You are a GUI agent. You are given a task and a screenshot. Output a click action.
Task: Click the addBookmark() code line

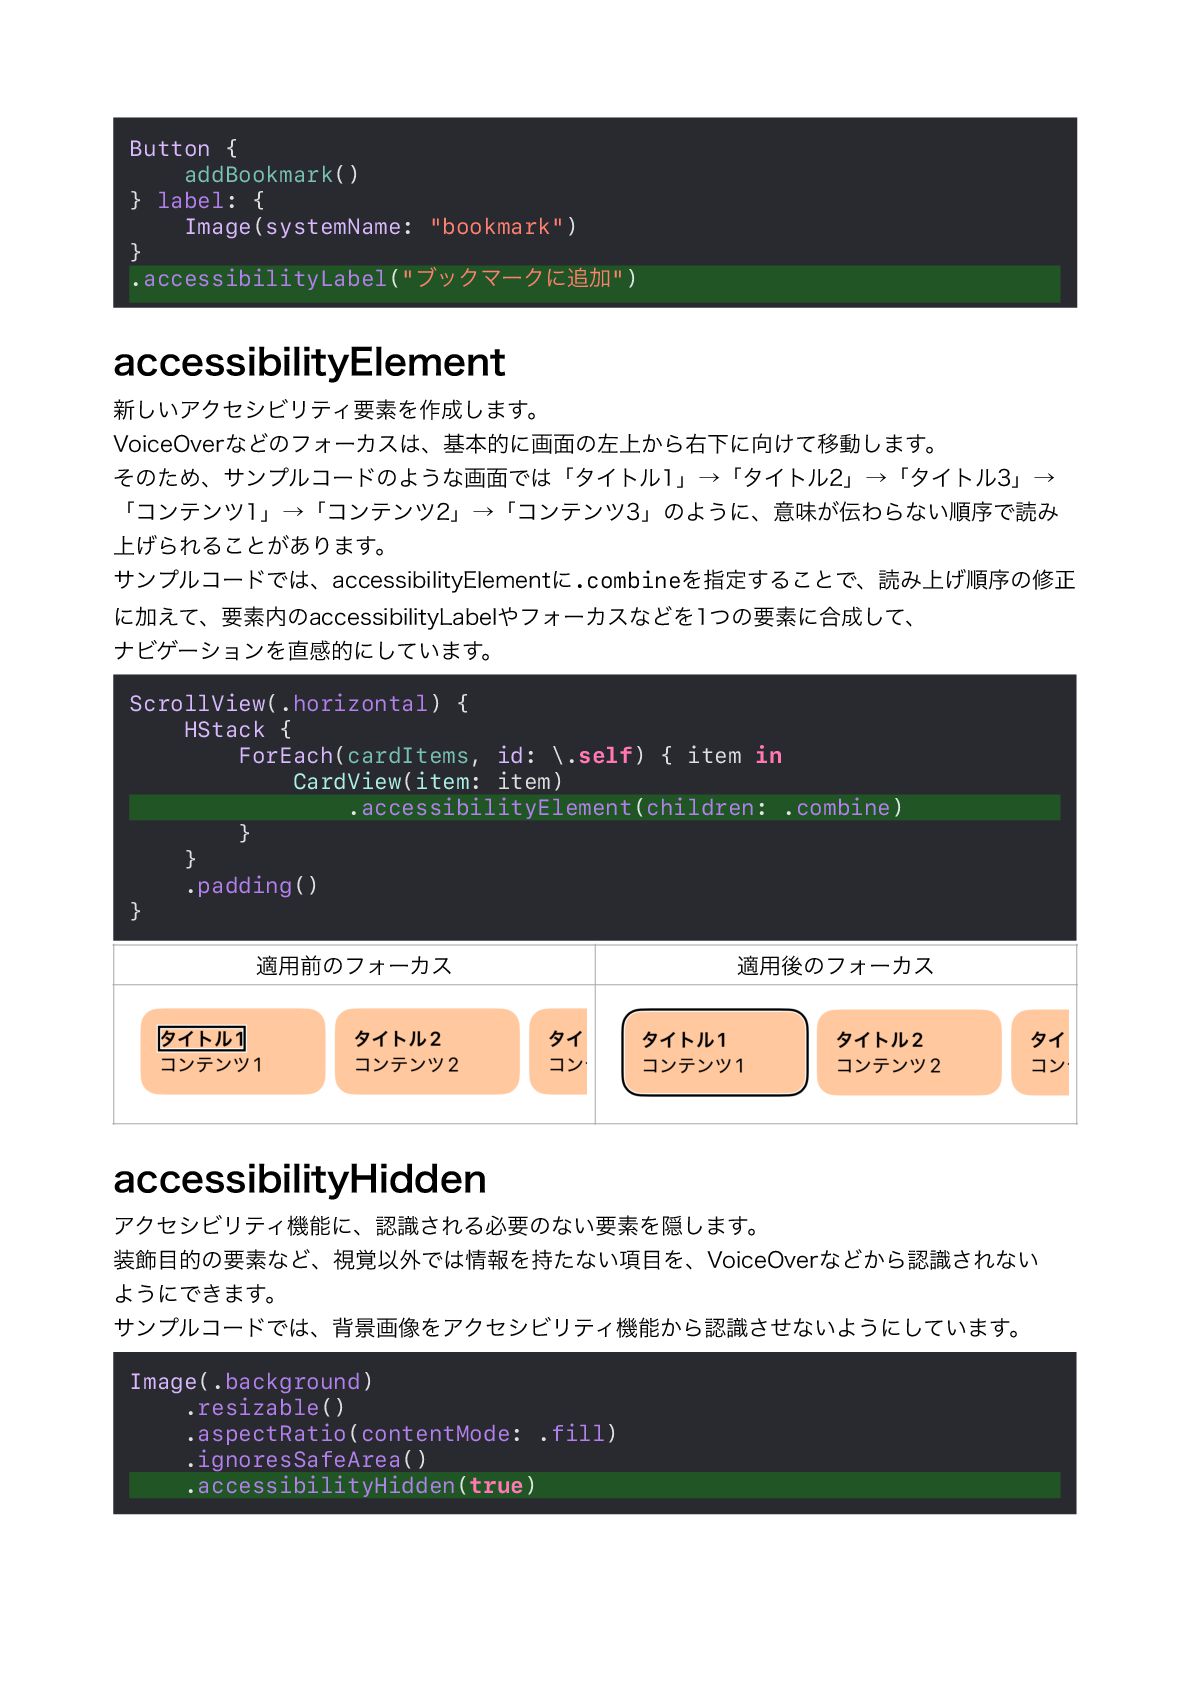click(271, 175)
